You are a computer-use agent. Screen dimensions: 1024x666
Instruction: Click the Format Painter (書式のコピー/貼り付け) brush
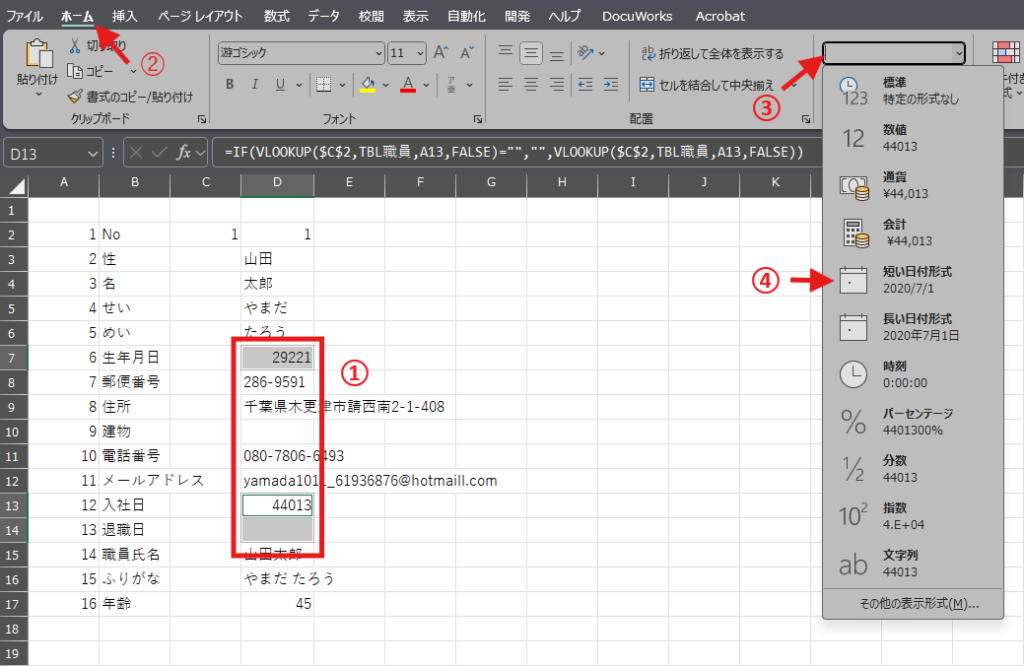pos(76,96)
